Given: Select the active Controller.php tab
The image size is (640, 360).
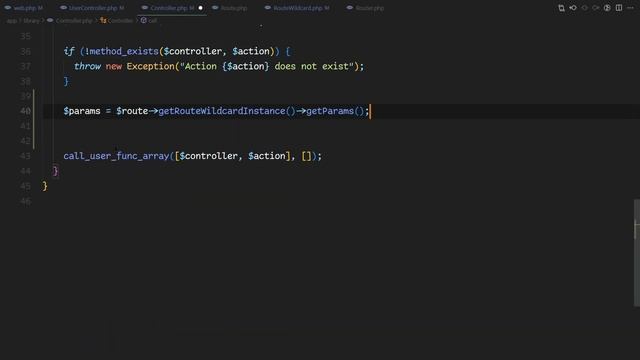Looking at the screenshot, I should (x=171, y=8).
